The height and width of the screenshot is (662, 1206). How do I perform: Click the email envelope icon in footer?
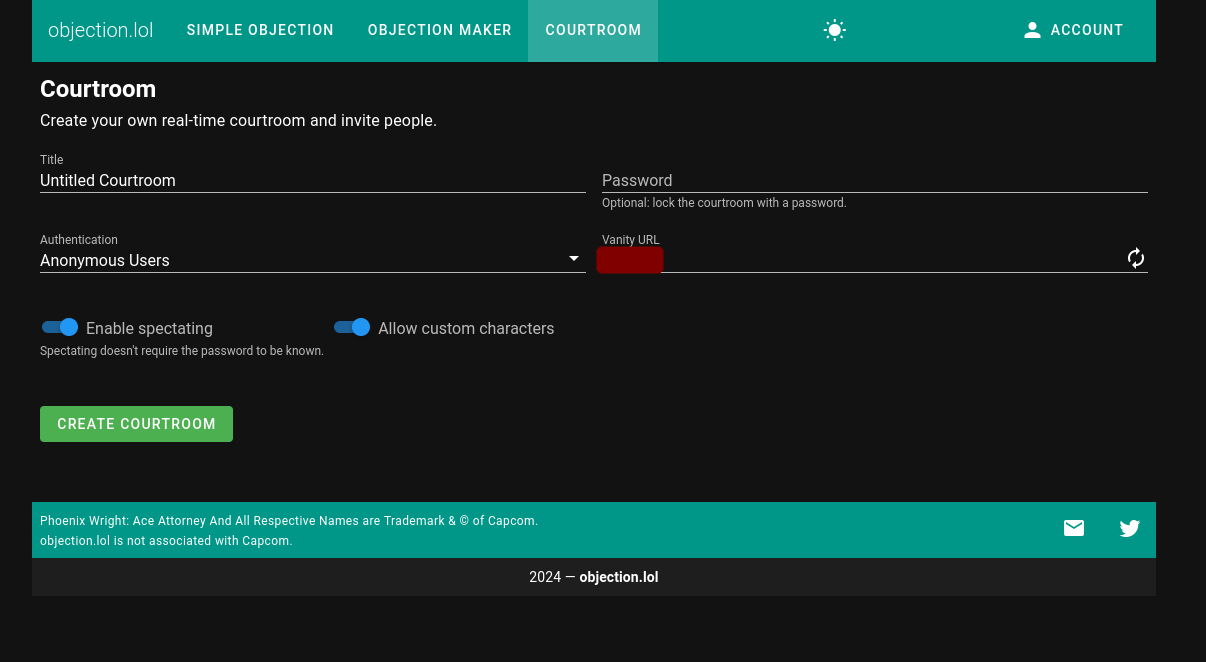point(1073,528)
